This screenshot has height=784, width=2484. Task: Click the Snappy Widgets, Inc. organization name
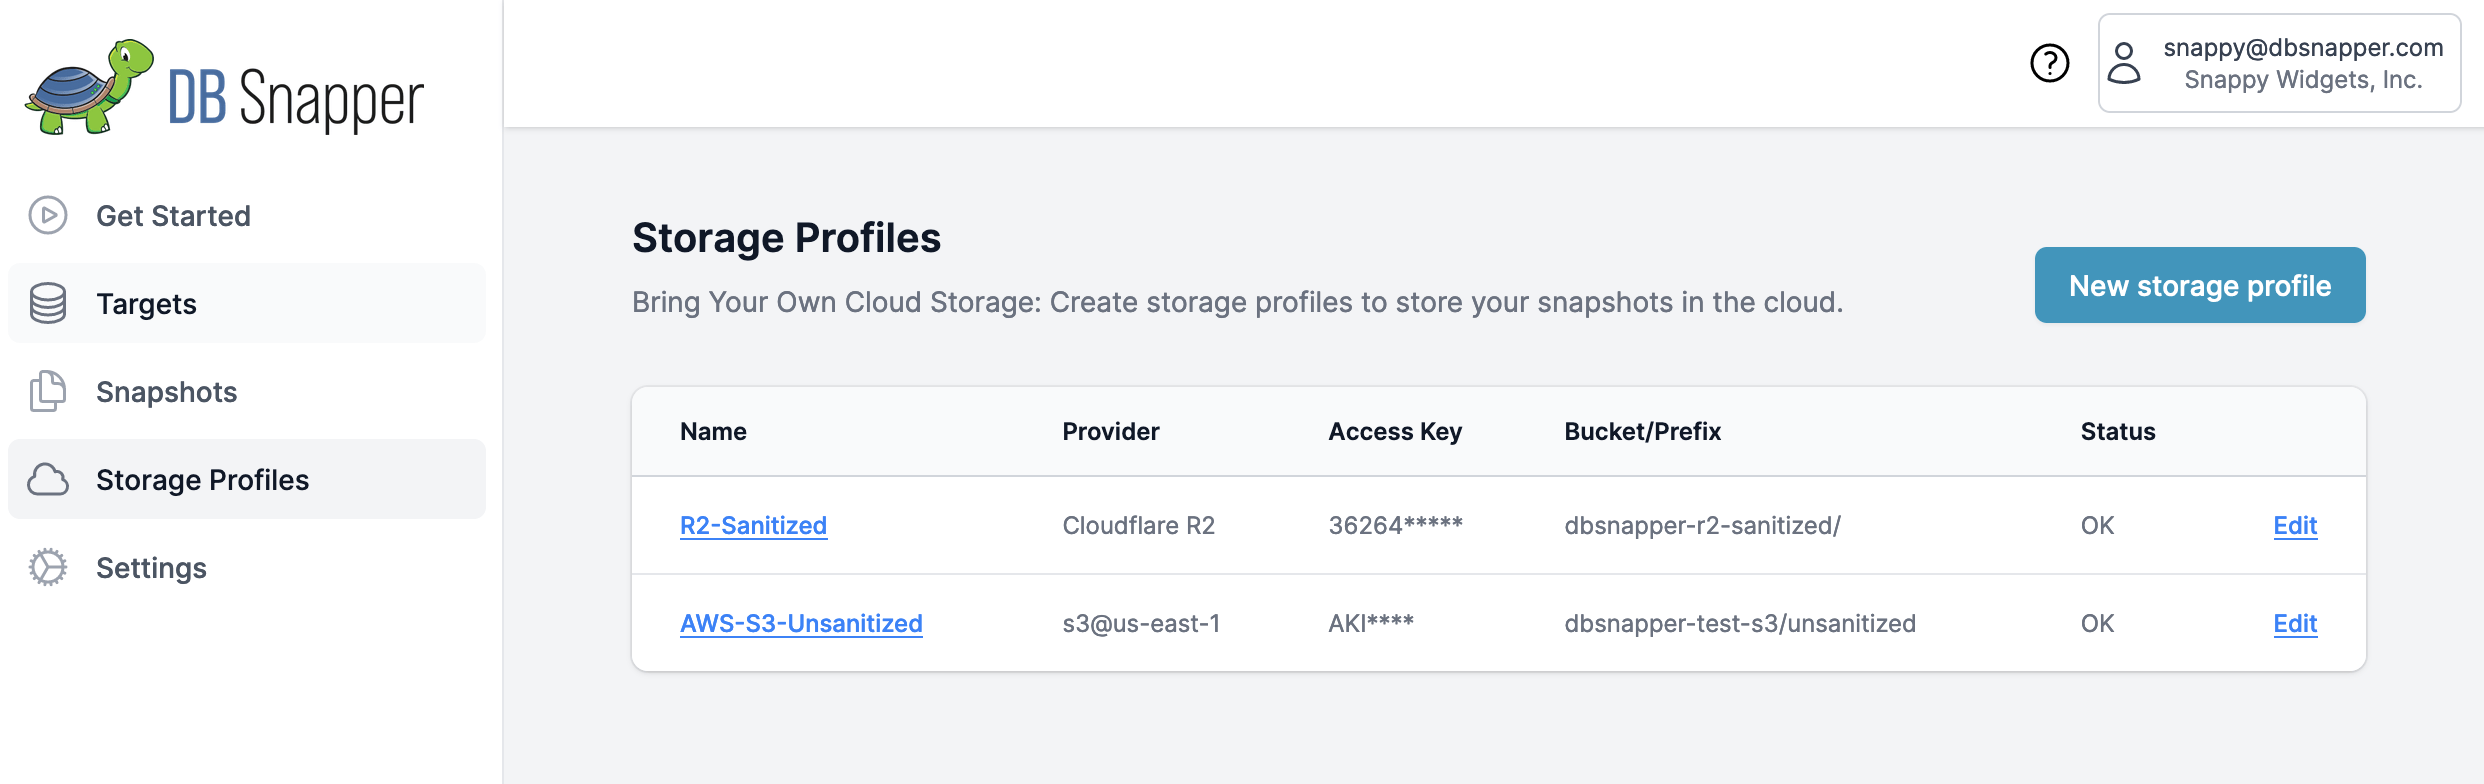[x=2303, y=80]
